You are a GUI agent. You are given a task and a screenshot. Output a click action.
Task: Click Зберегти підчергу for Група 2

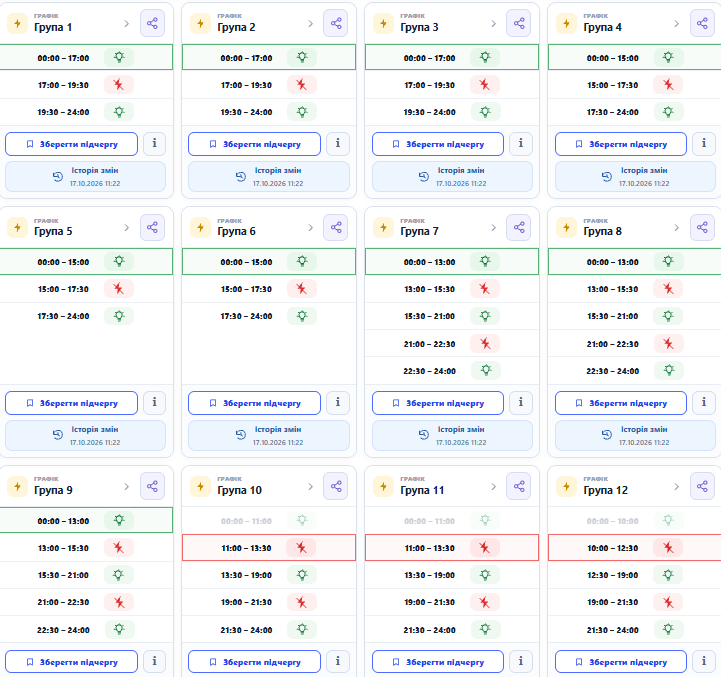[254, 144]
